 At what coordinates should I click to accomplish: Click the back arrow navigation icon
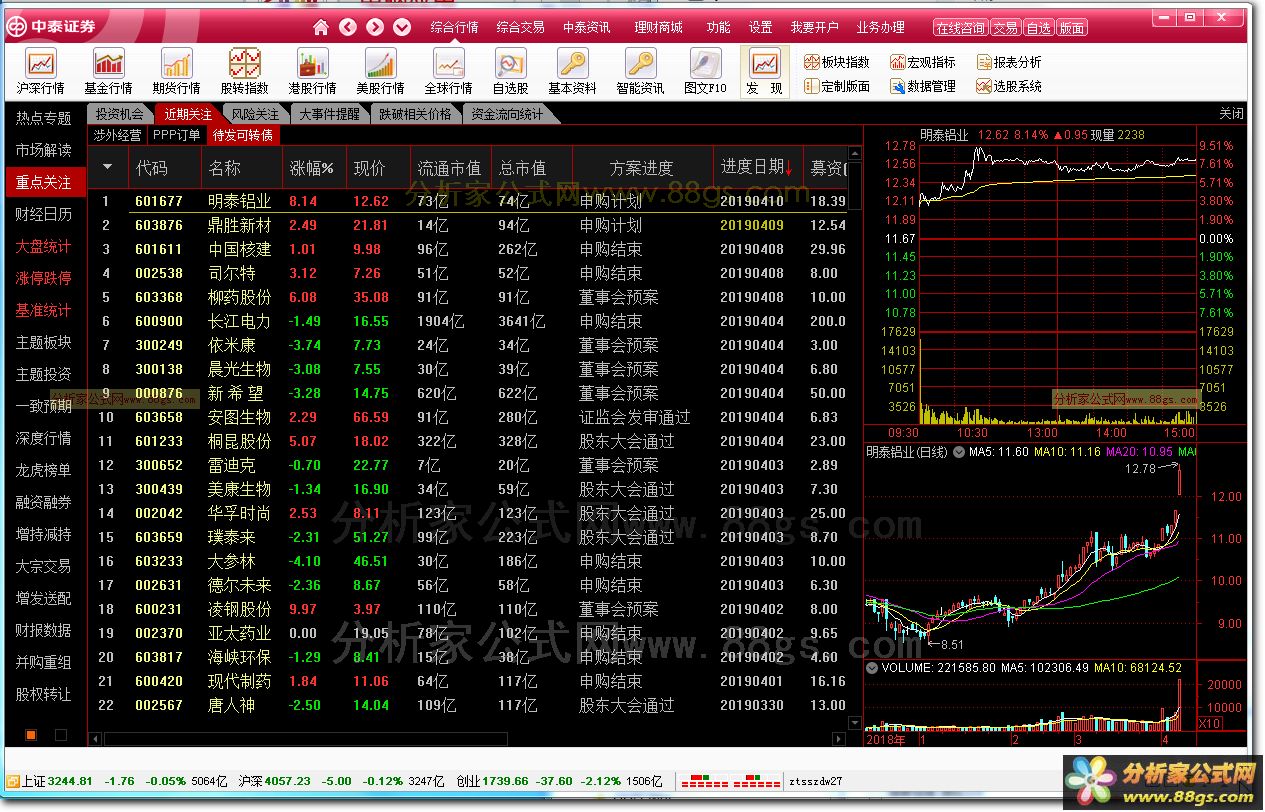tap(348, 27)
